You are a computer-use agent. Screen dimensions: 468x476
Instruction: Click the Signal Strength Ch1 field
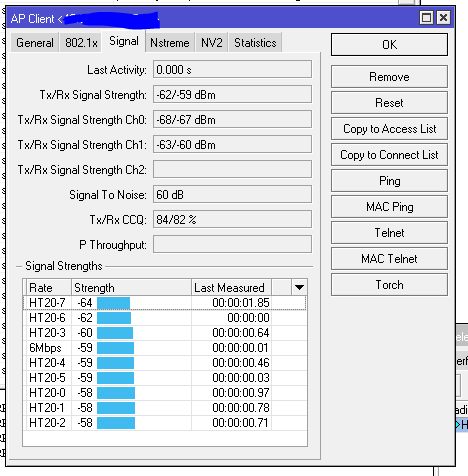[232, 144]
